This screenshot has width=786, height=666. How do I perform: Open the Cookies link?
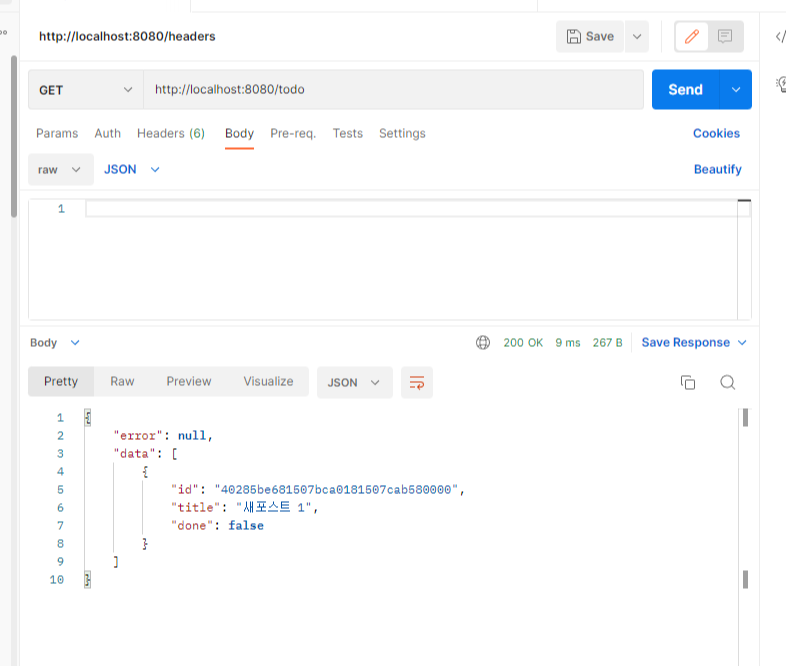point(716,133)
